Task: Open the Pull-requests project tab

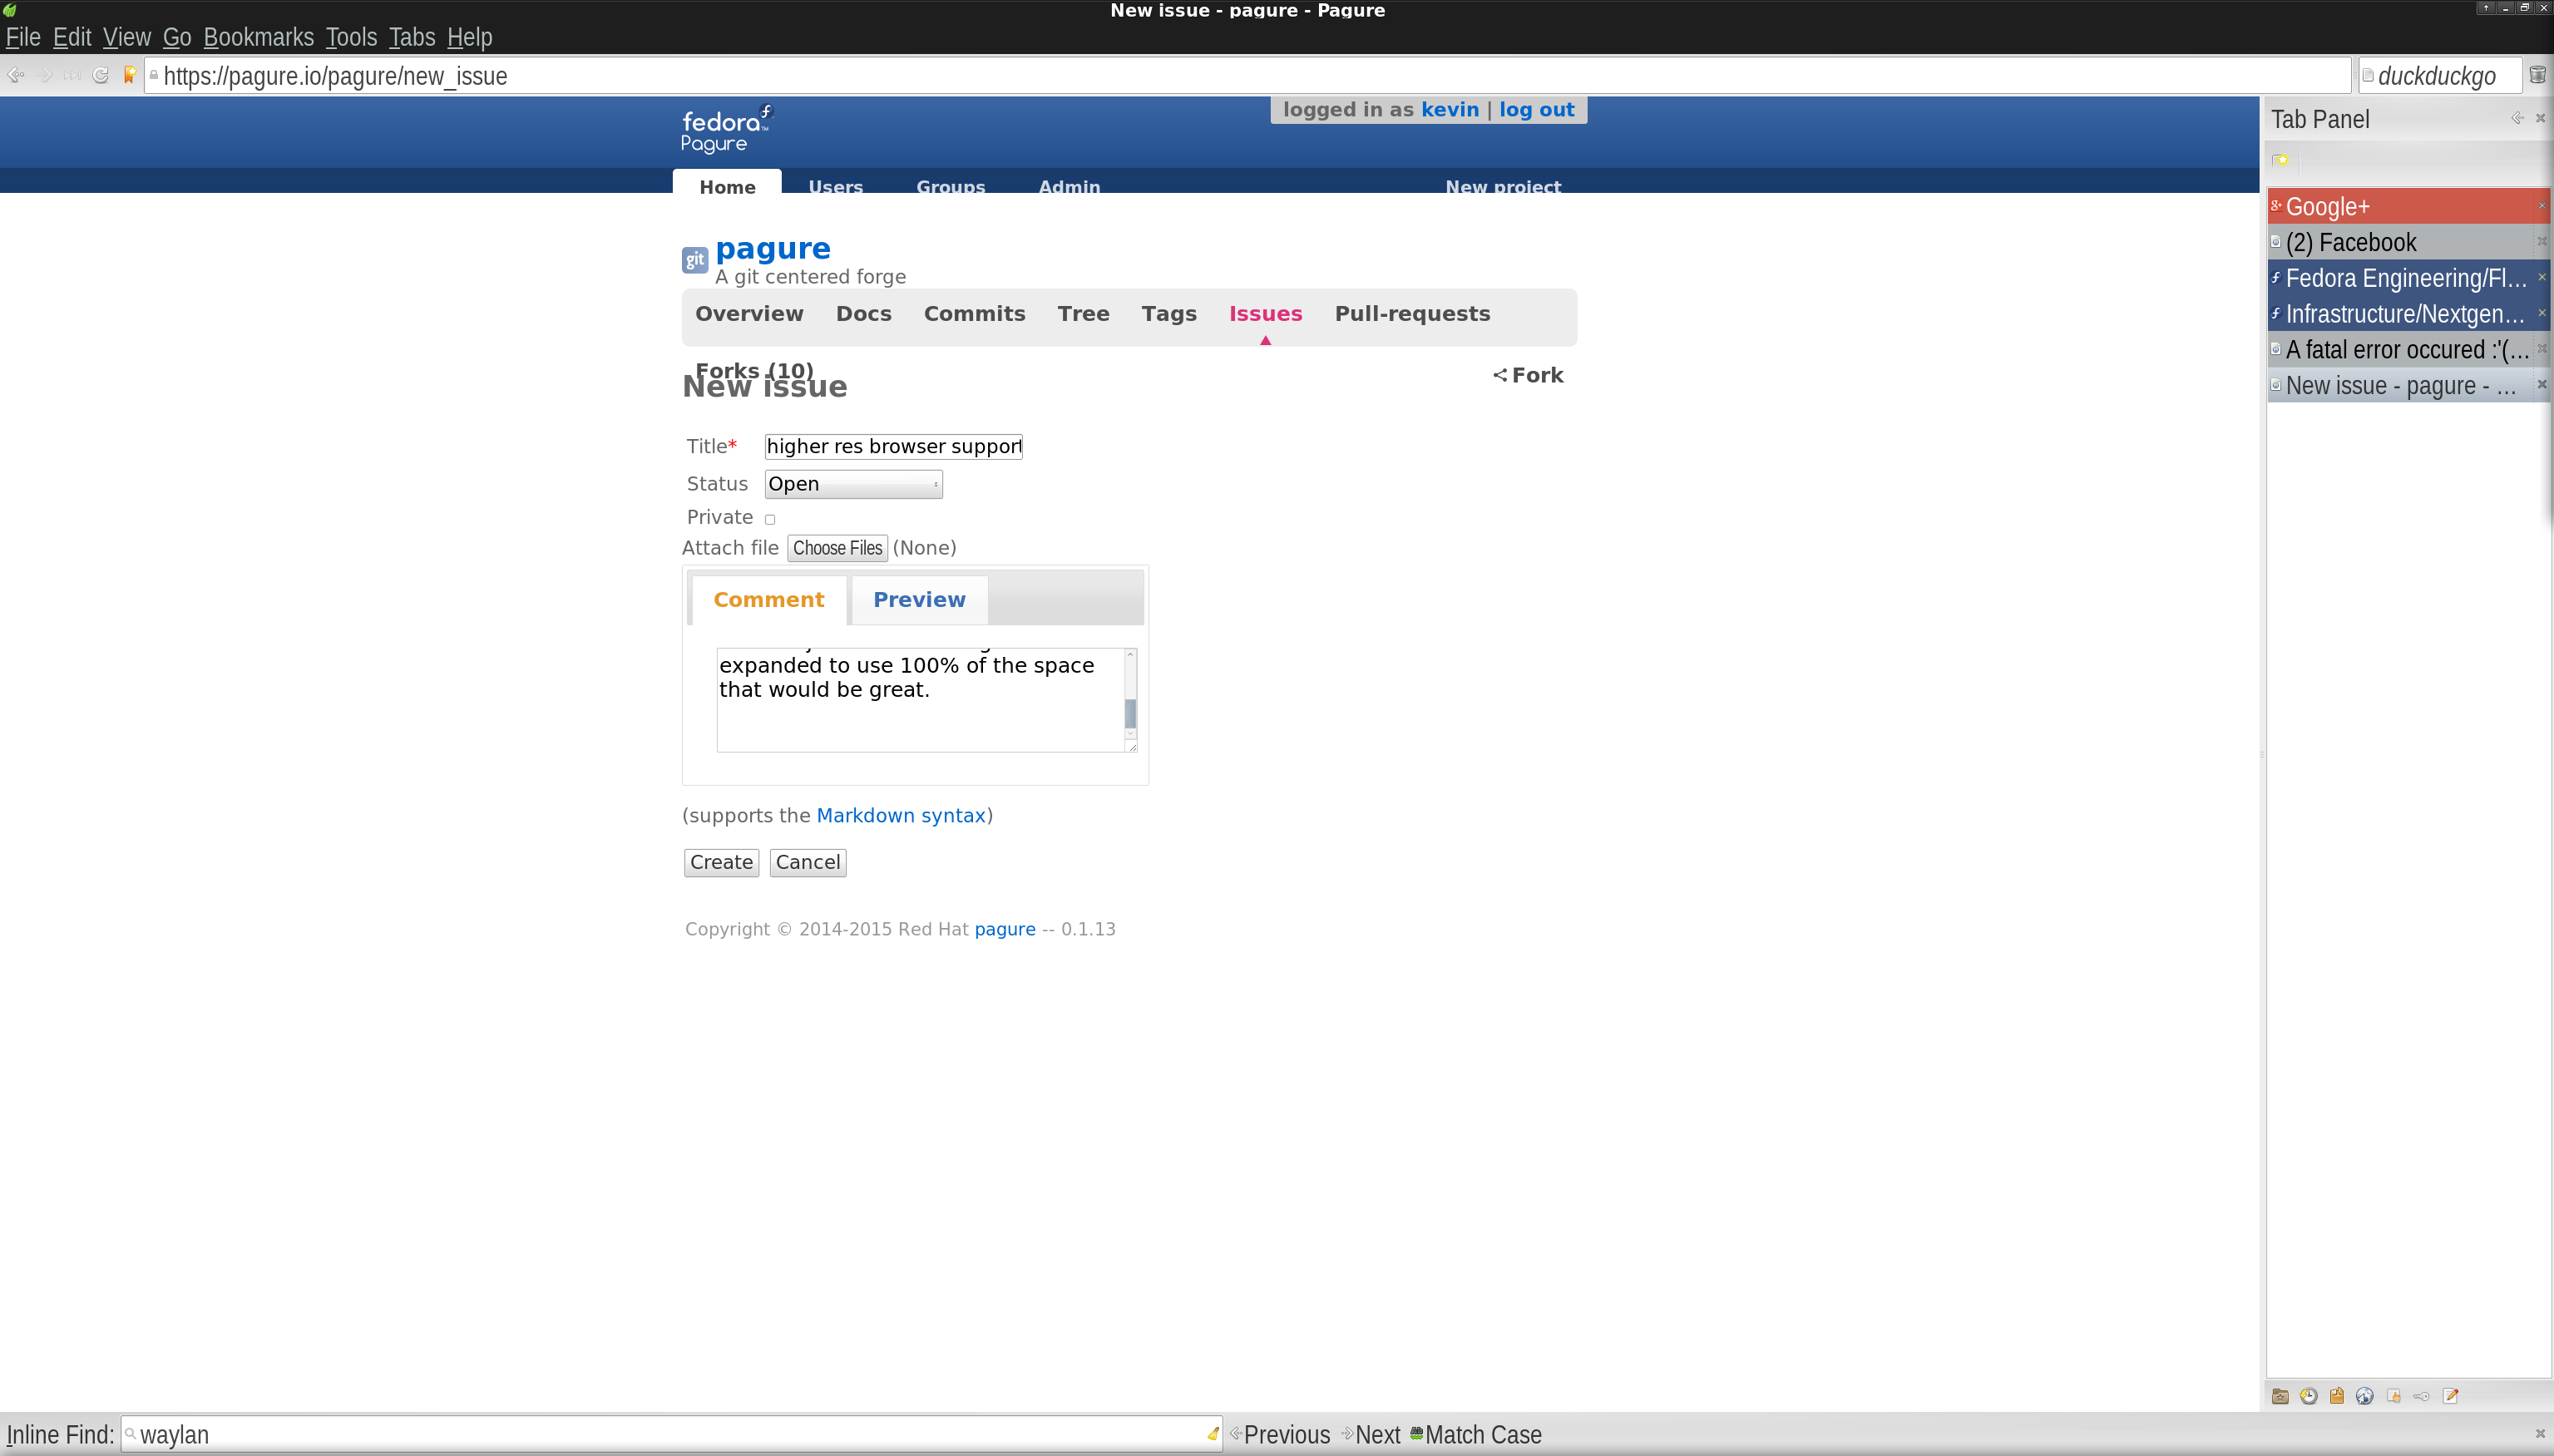Action: [1412, 314]
